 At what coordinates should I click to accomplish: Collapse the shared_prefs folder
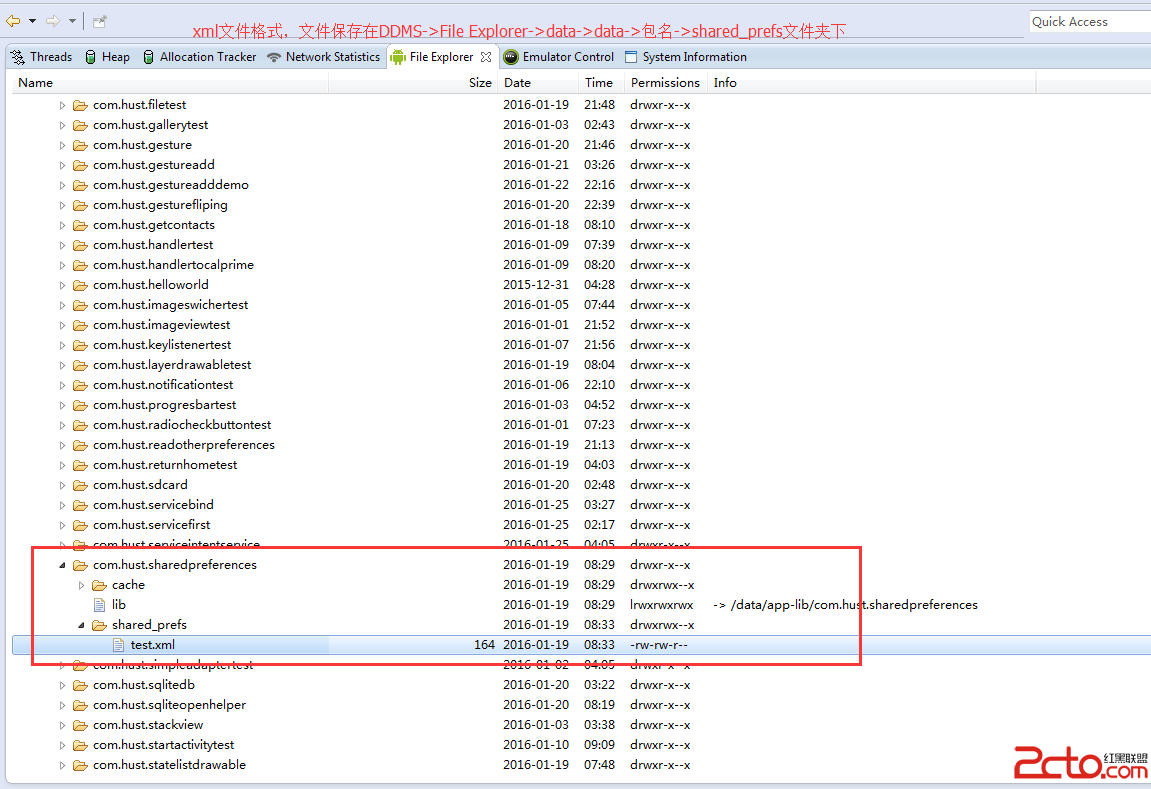click(x=81, y=625)
